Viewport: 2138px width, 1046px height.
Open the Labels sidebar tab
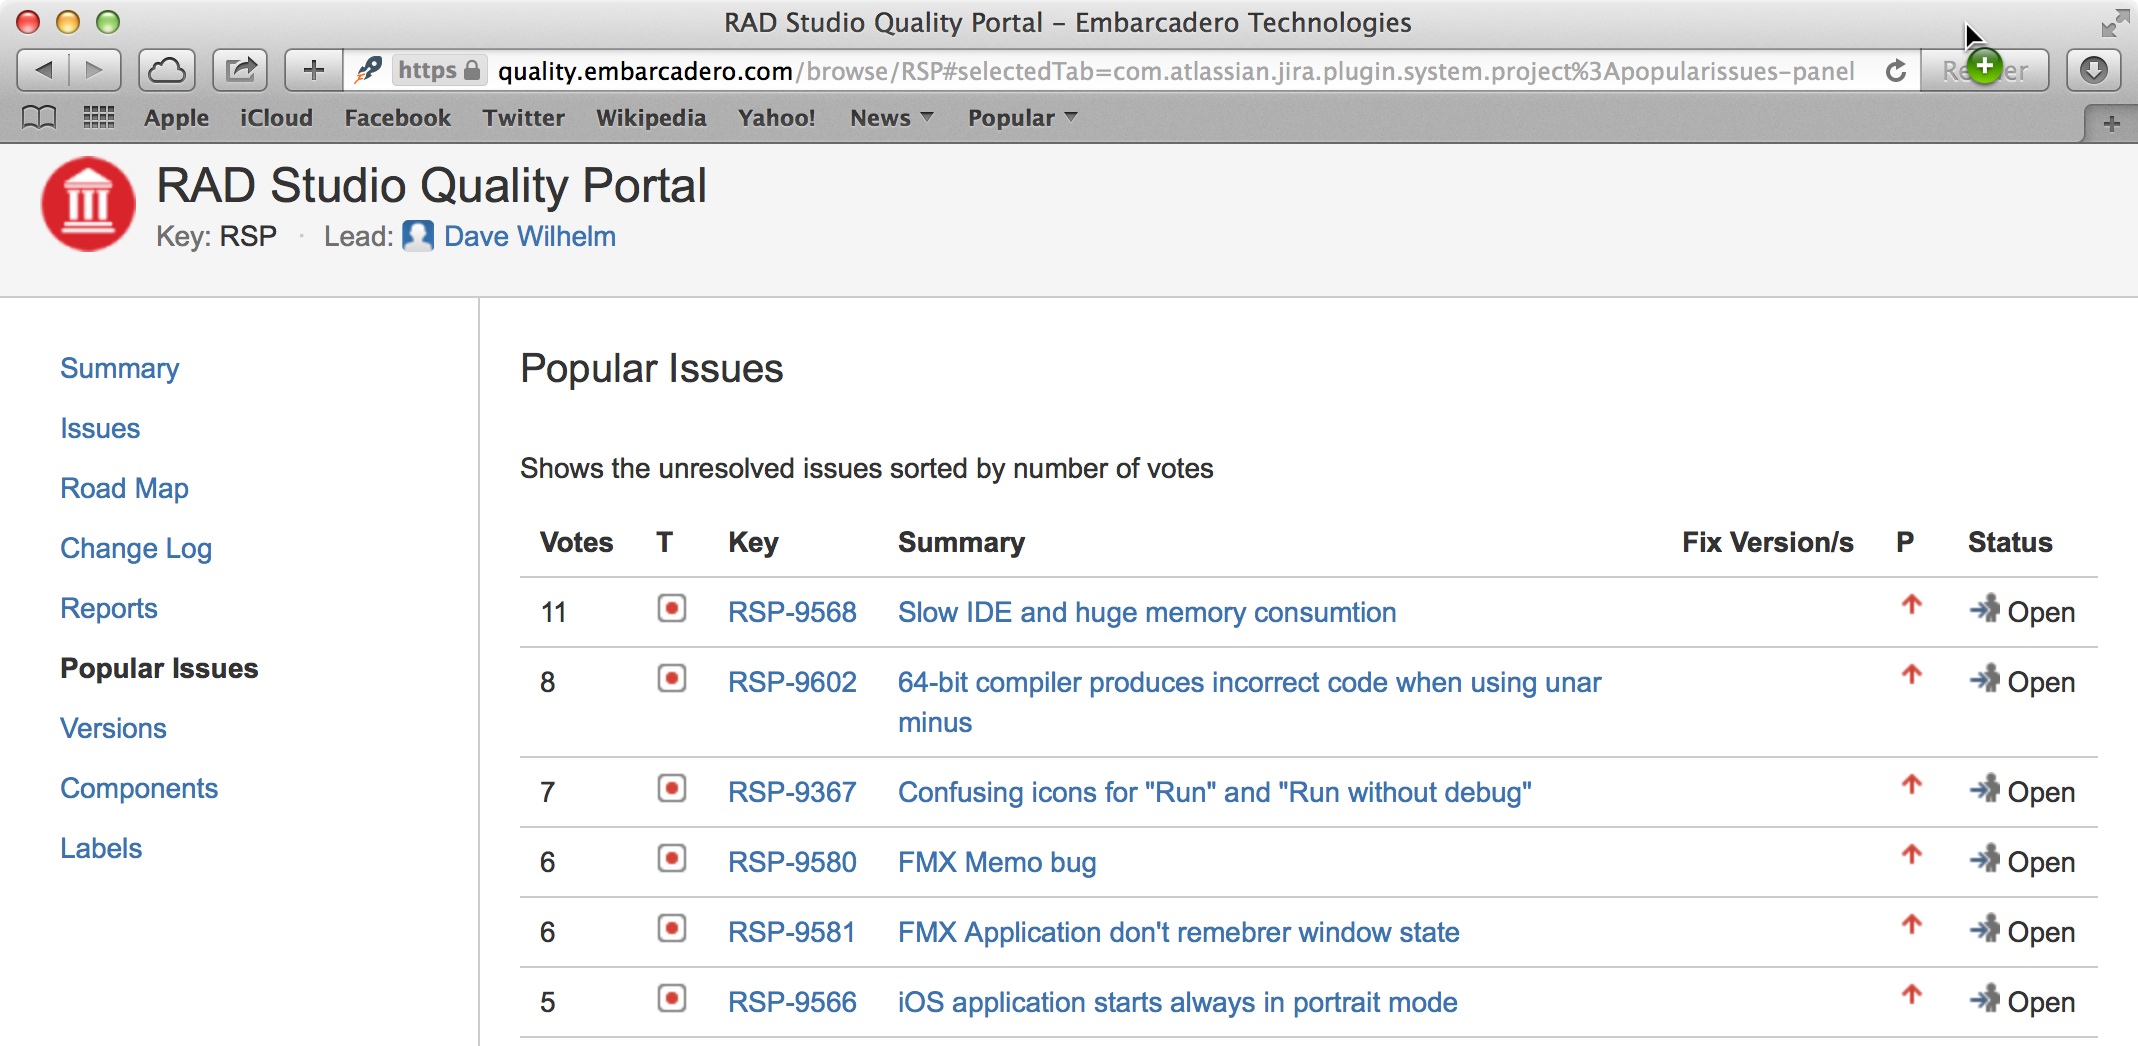pos(101,848)
